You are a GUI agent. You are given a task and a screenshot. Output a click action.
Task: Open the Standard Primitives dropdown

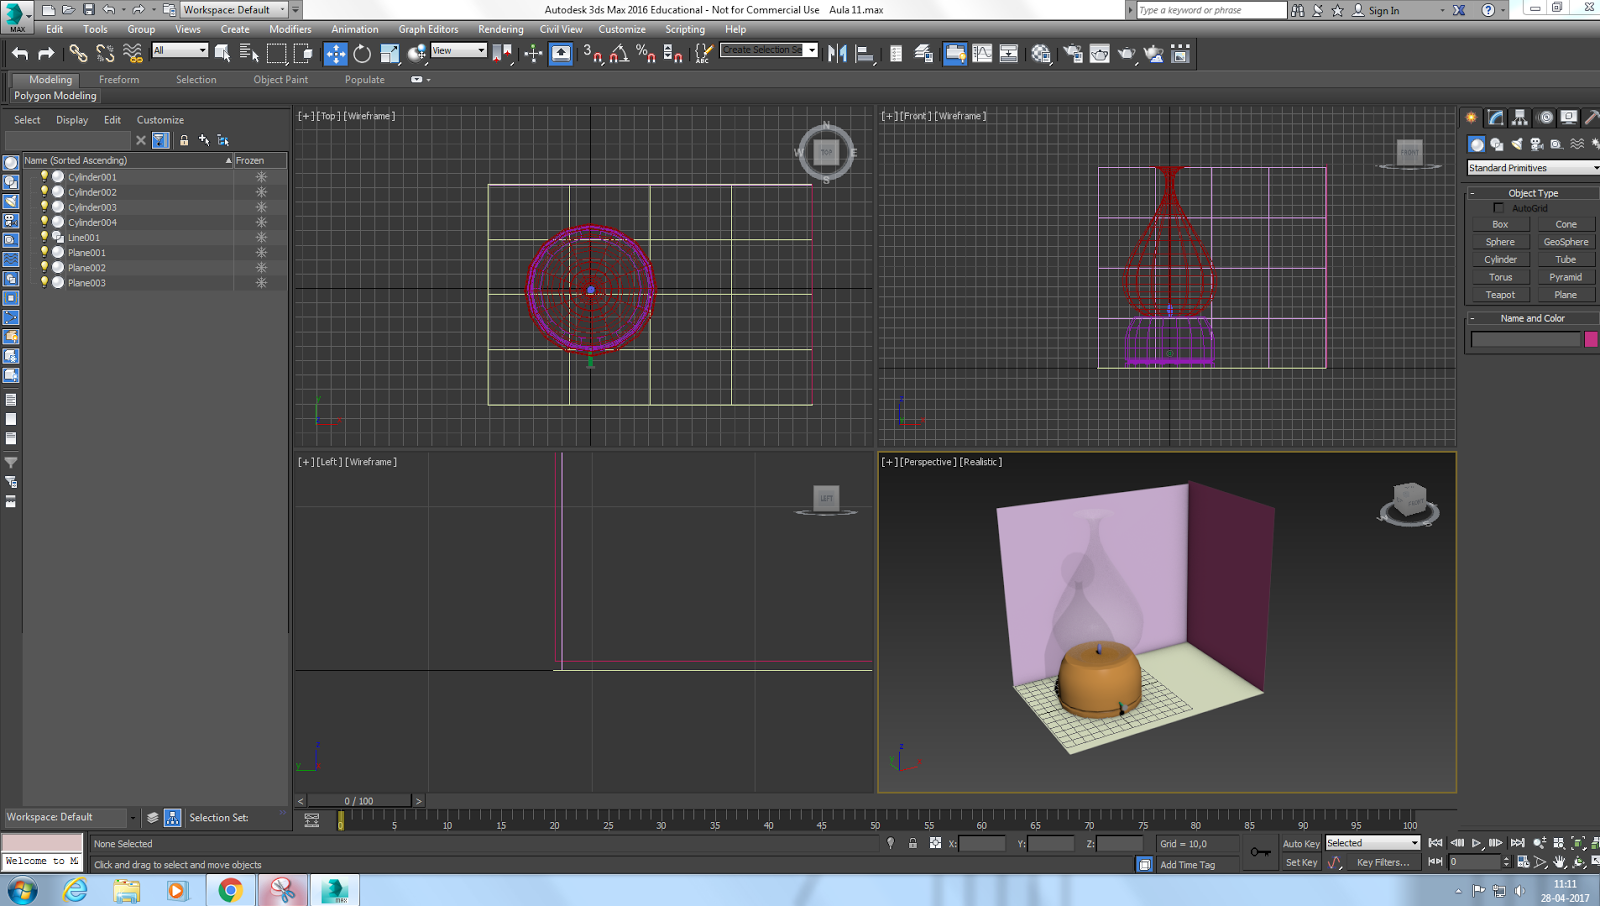[1534, 168]
